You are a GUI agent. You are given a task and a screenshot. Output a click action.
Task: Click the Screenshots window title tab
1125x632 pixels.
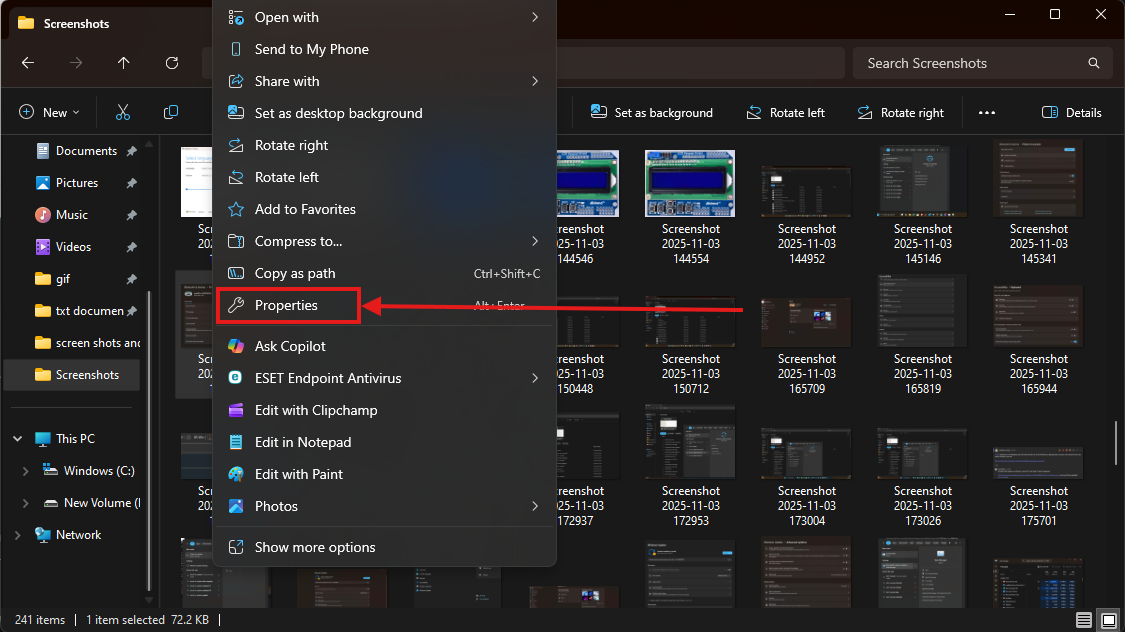pos(77,24)
